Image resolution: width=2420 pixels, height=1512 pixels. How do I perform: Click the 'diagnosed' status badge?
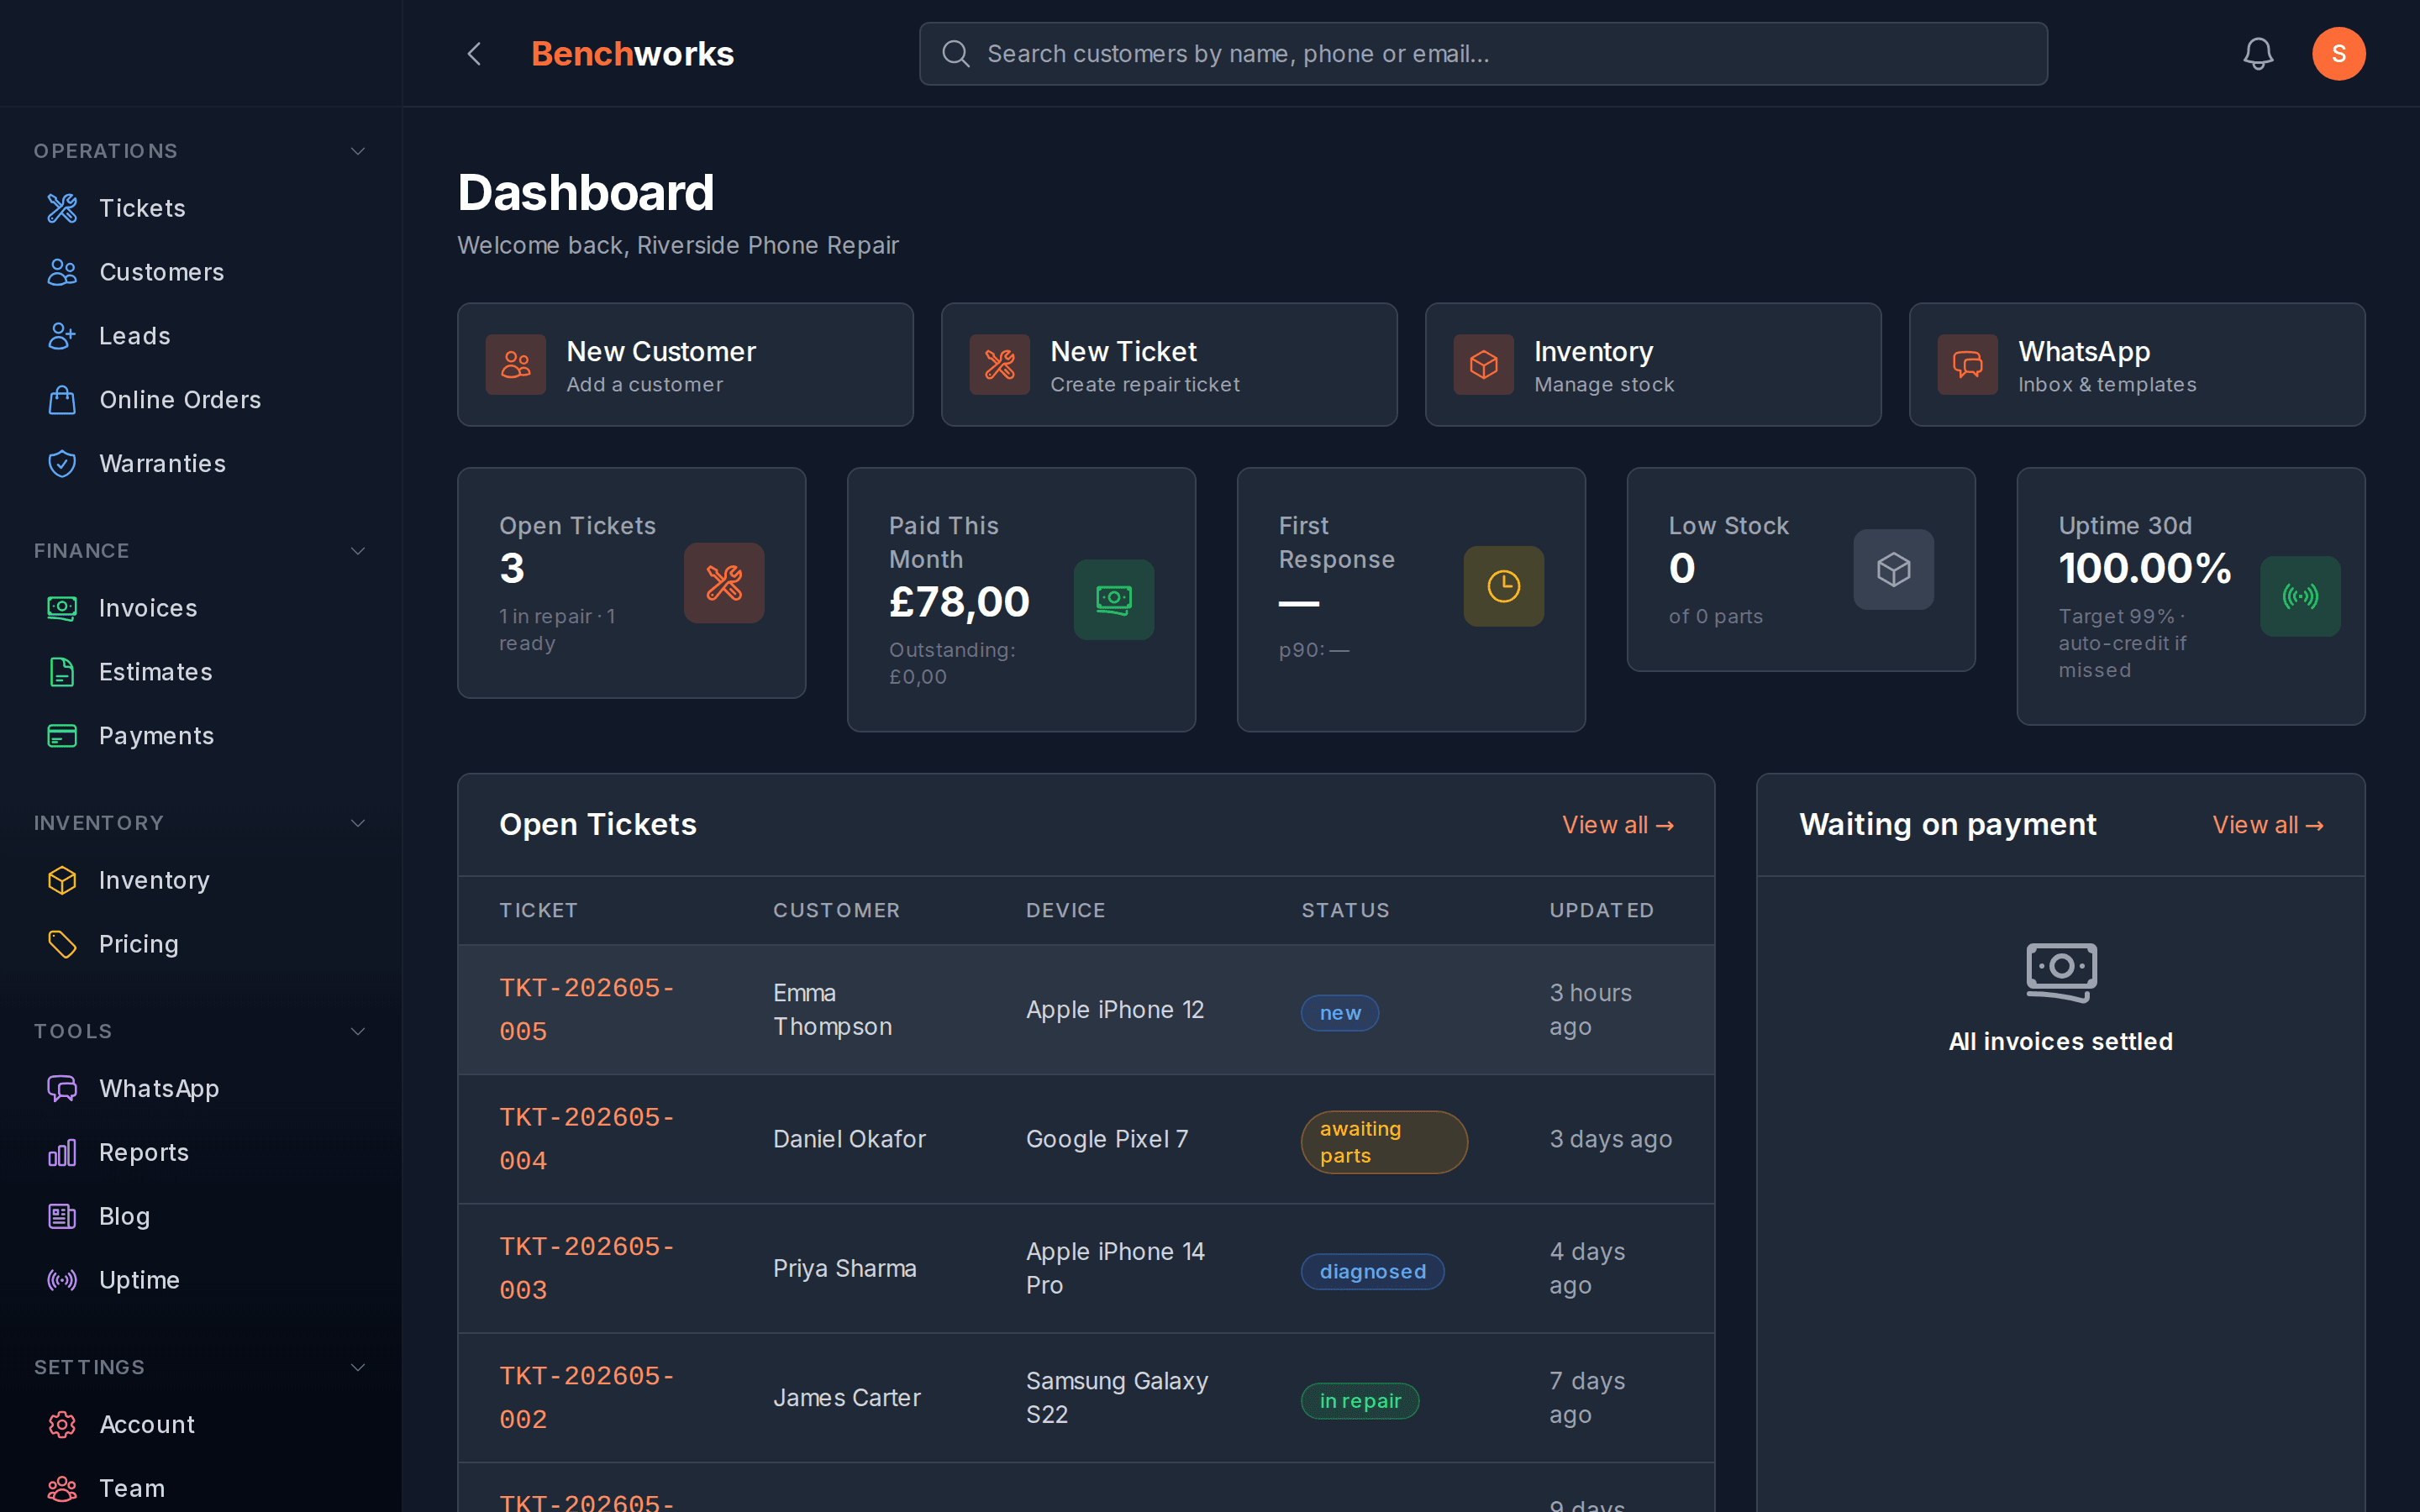pos(1373,1272)
